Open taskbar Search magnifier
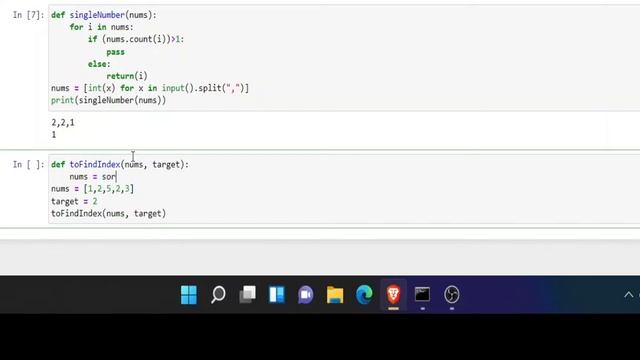This screenshot has width=640, height=360. coord(218,295)
